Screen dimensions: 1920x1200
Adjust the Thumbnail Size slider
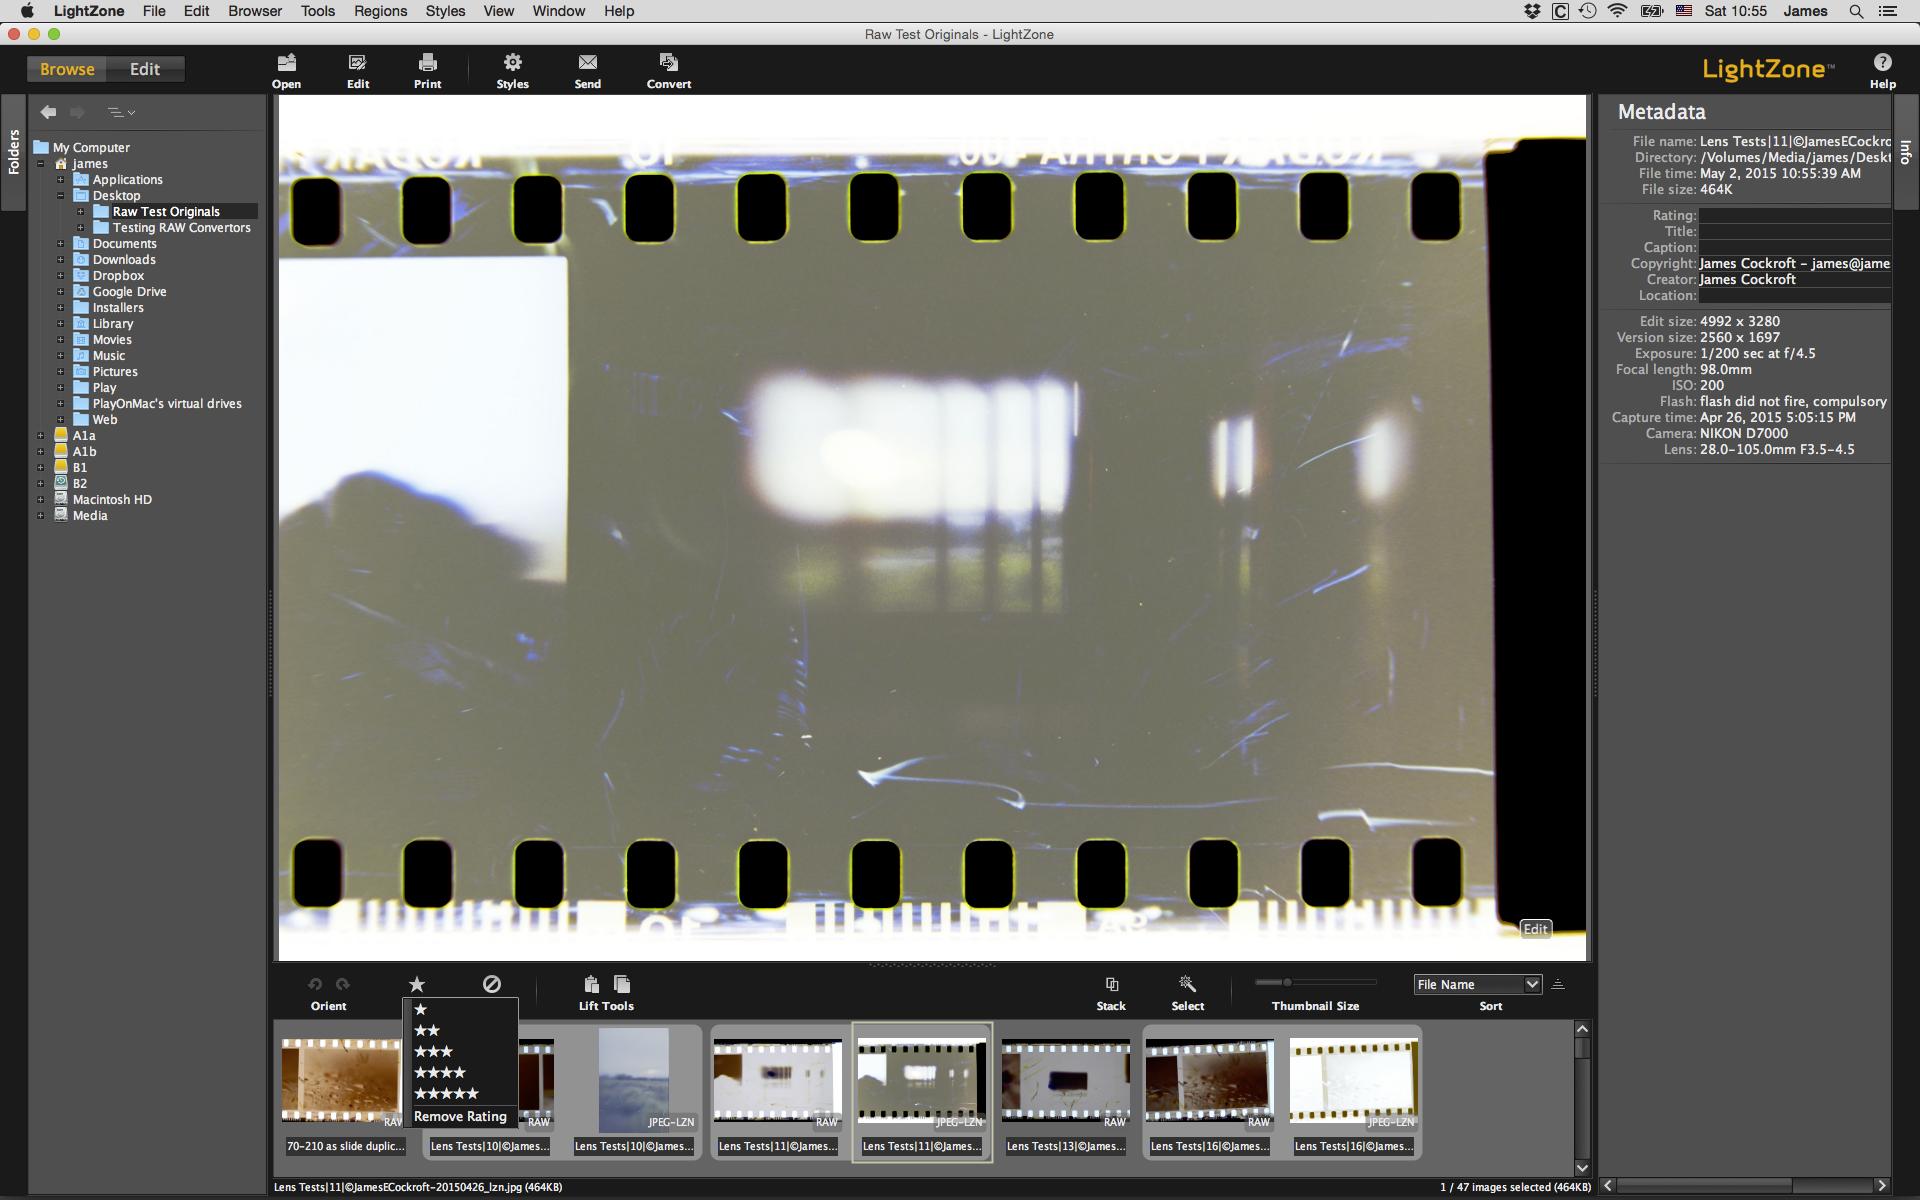tap(1290, 982)
